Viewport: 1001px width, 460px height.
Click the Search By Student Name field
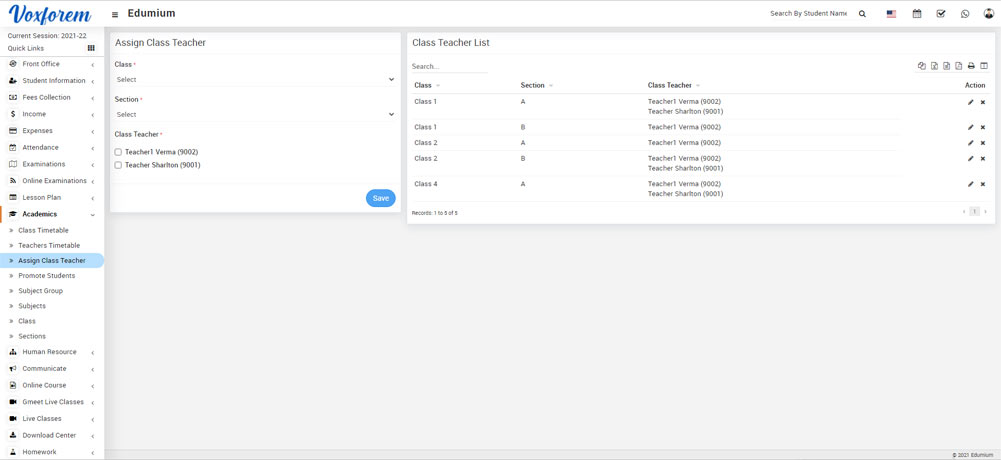point(808,14)
